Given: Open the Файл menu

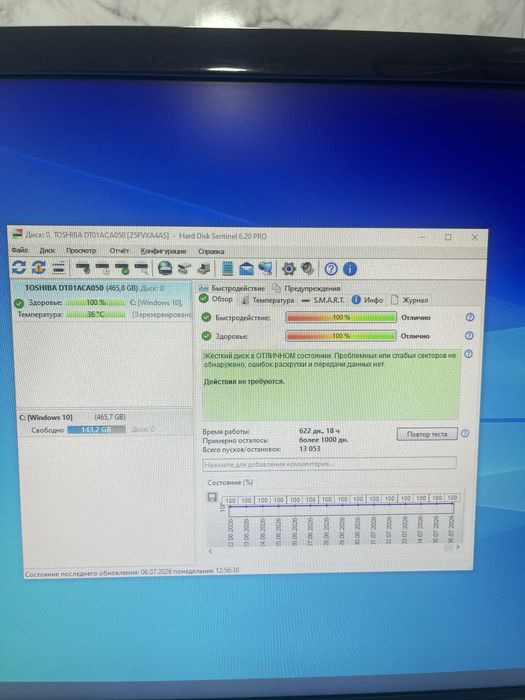Looking at the screenshot, I should [x=20, y=250].
